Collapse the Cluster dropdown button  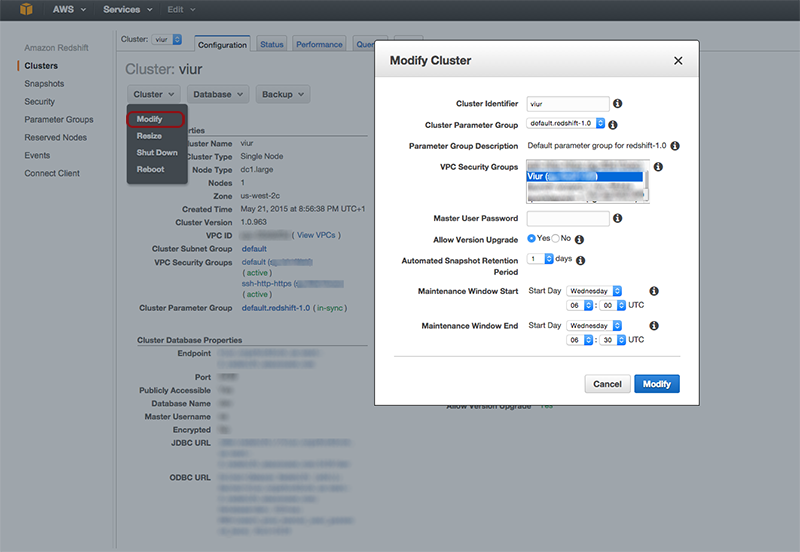click(154, 94)
